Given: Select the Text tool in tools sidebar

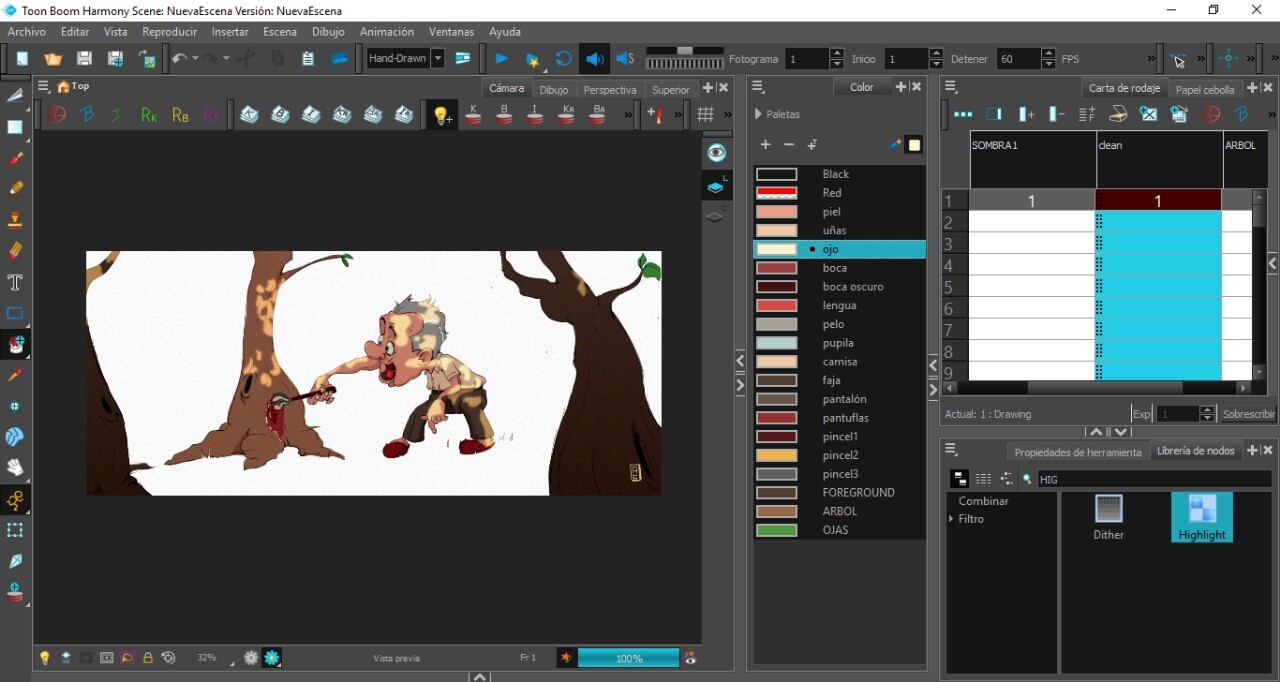Looking at the screenshot, I should (15, 282).
